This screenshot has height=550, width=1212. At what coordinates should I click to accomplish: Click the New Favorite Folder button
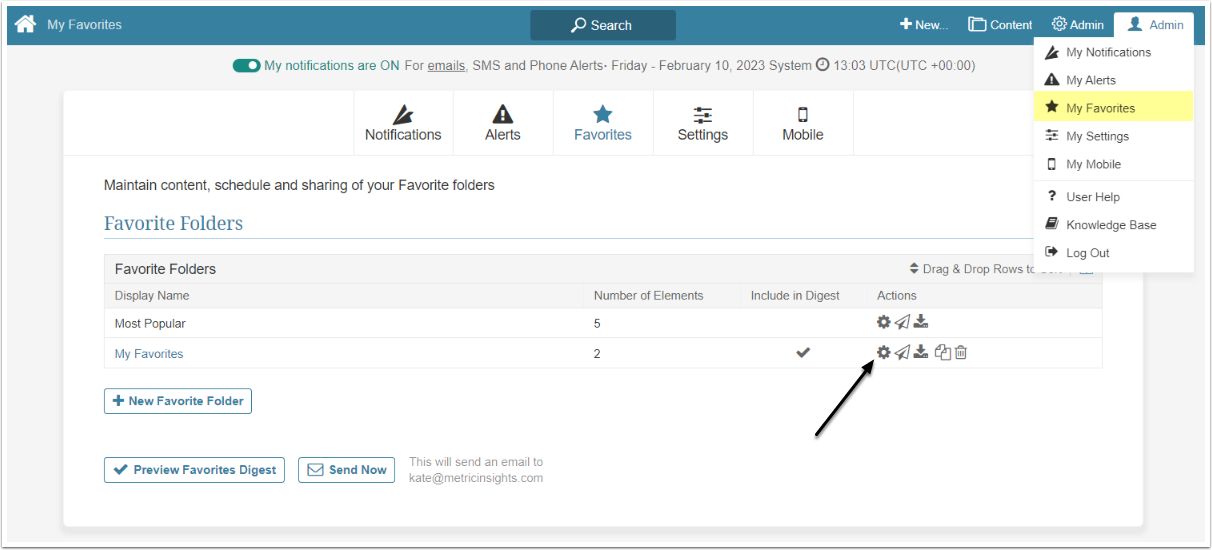[x=178, y=401]
